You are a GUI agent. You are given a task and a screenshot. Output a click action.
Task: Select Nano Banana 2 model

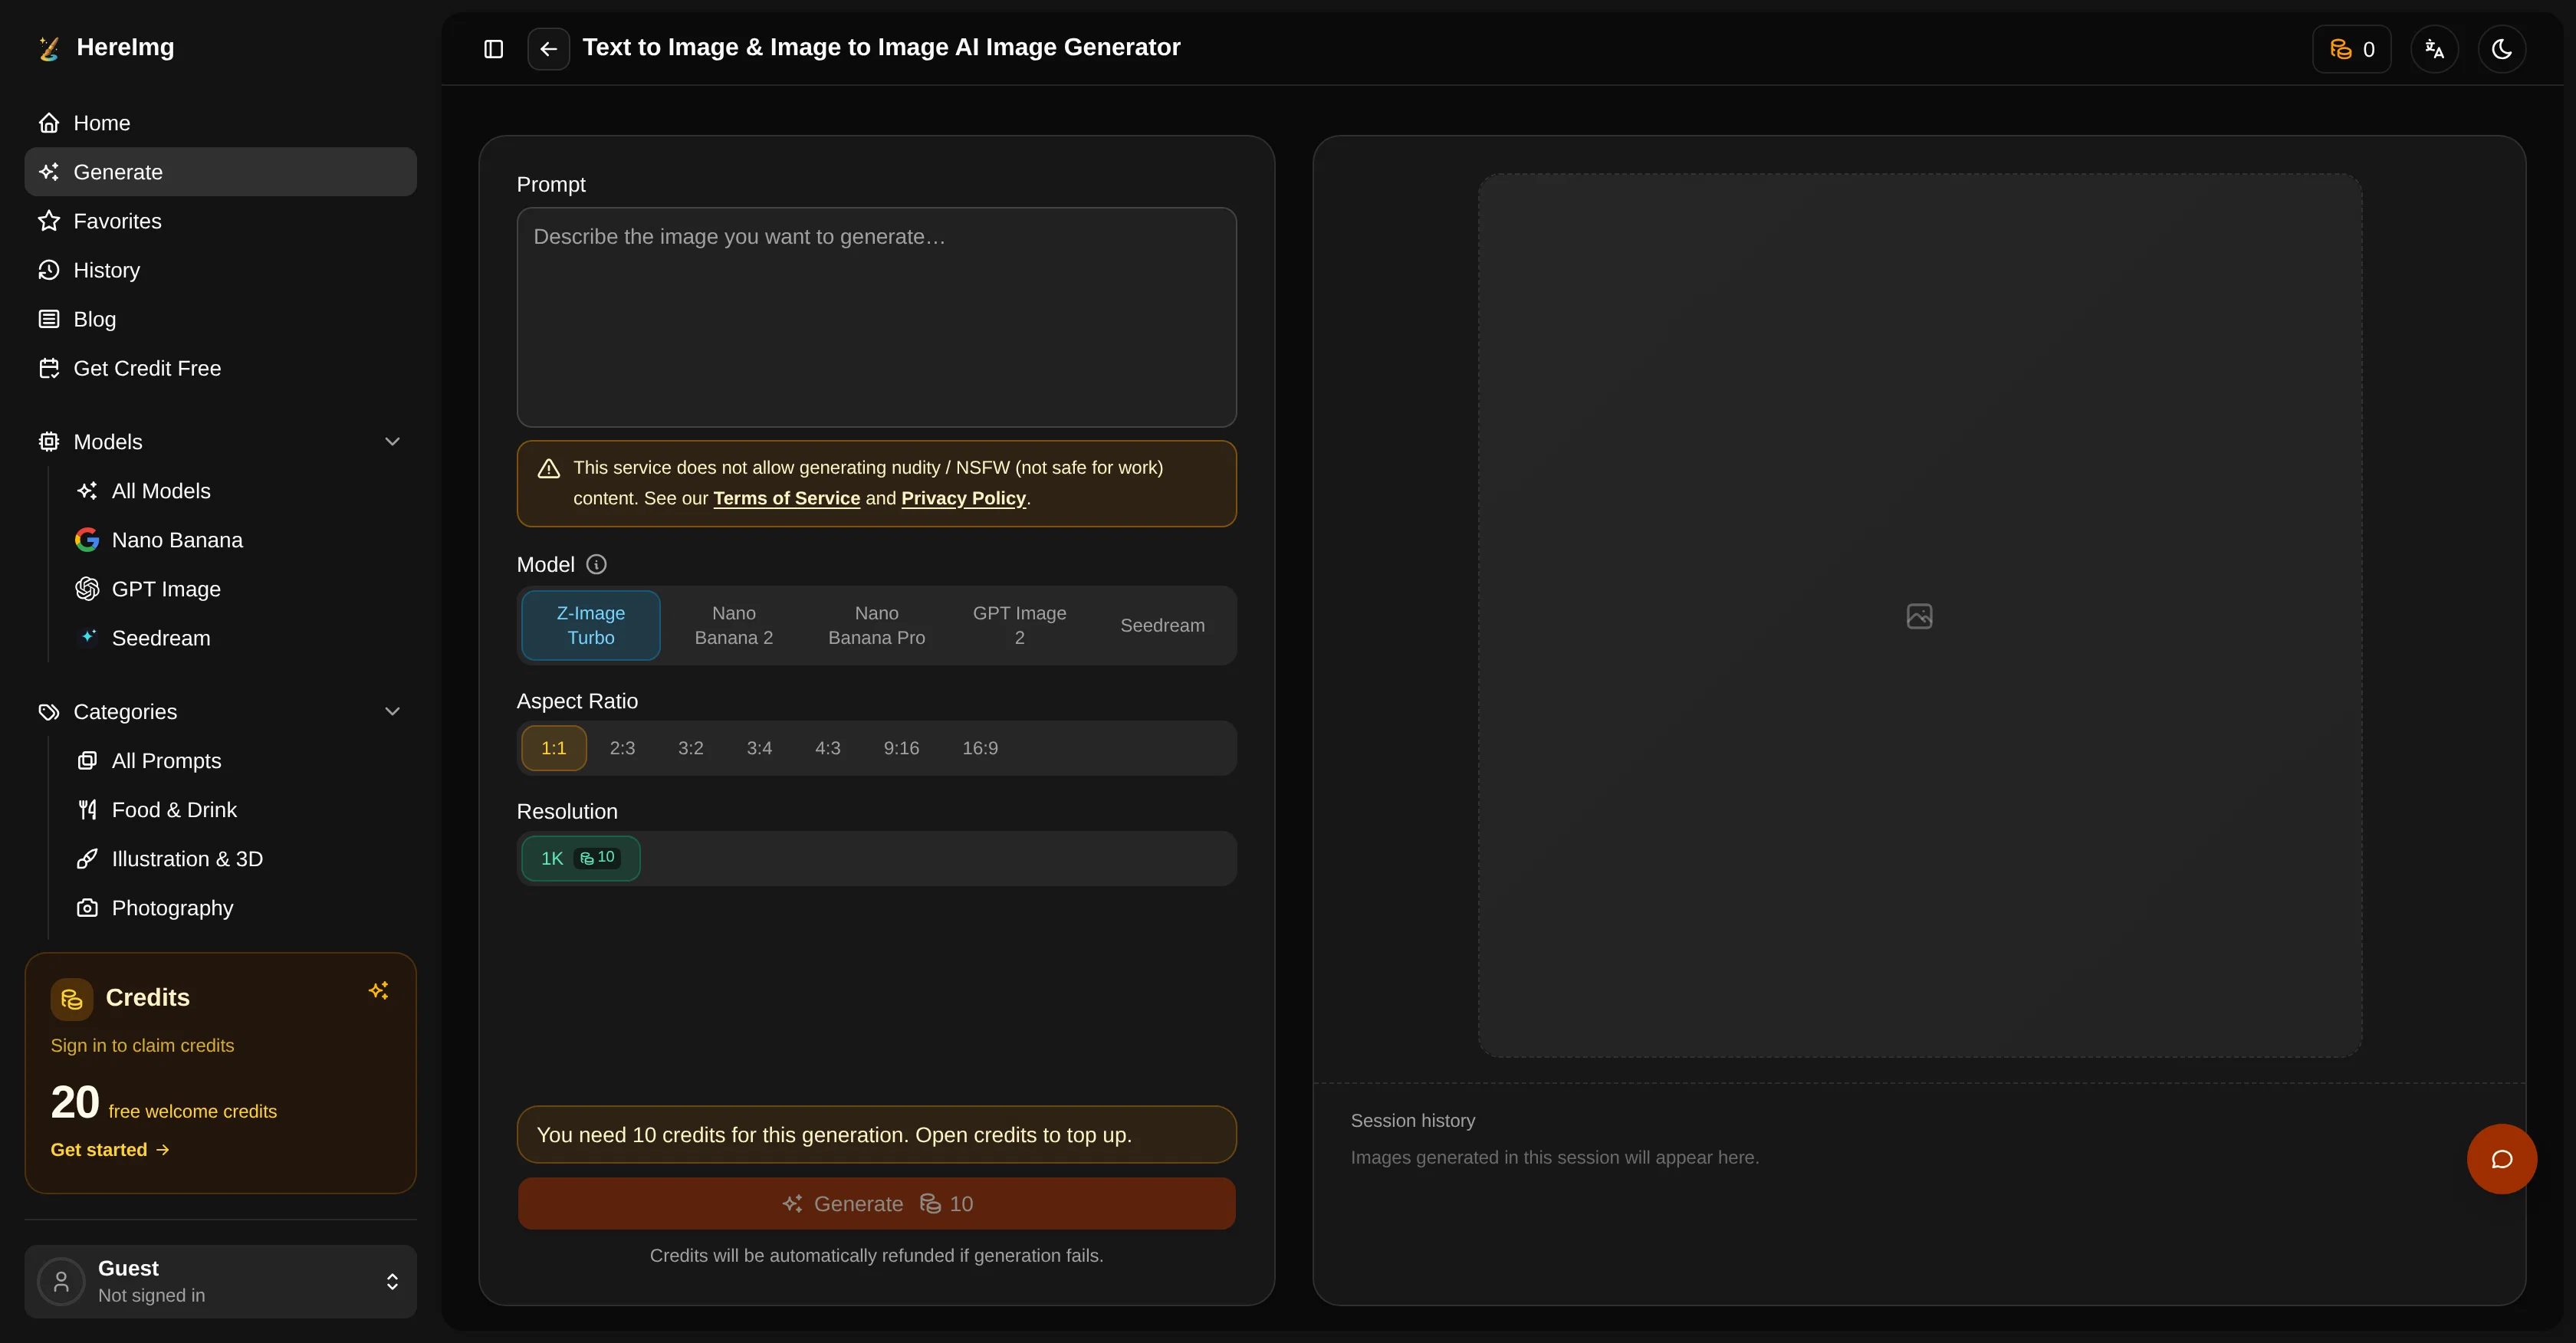tap(734, 625)
